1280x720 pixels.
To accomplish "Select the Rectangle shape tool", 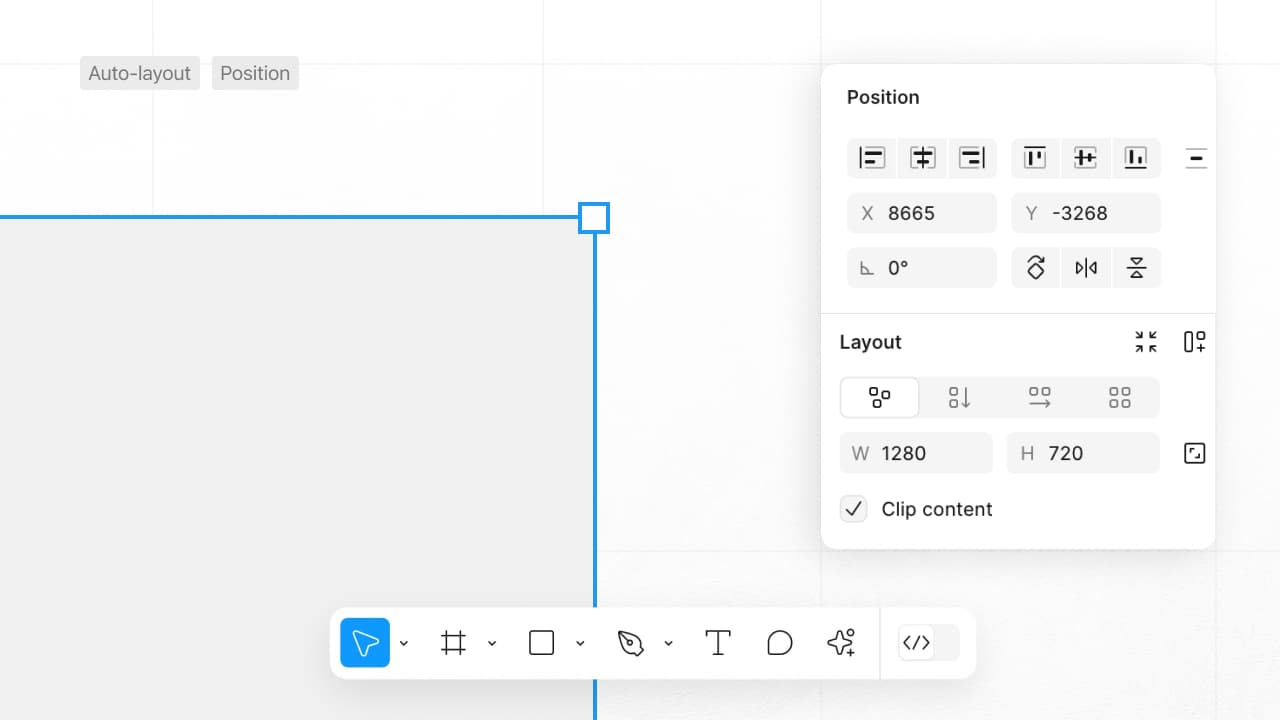I will click(x=541, y=643).
